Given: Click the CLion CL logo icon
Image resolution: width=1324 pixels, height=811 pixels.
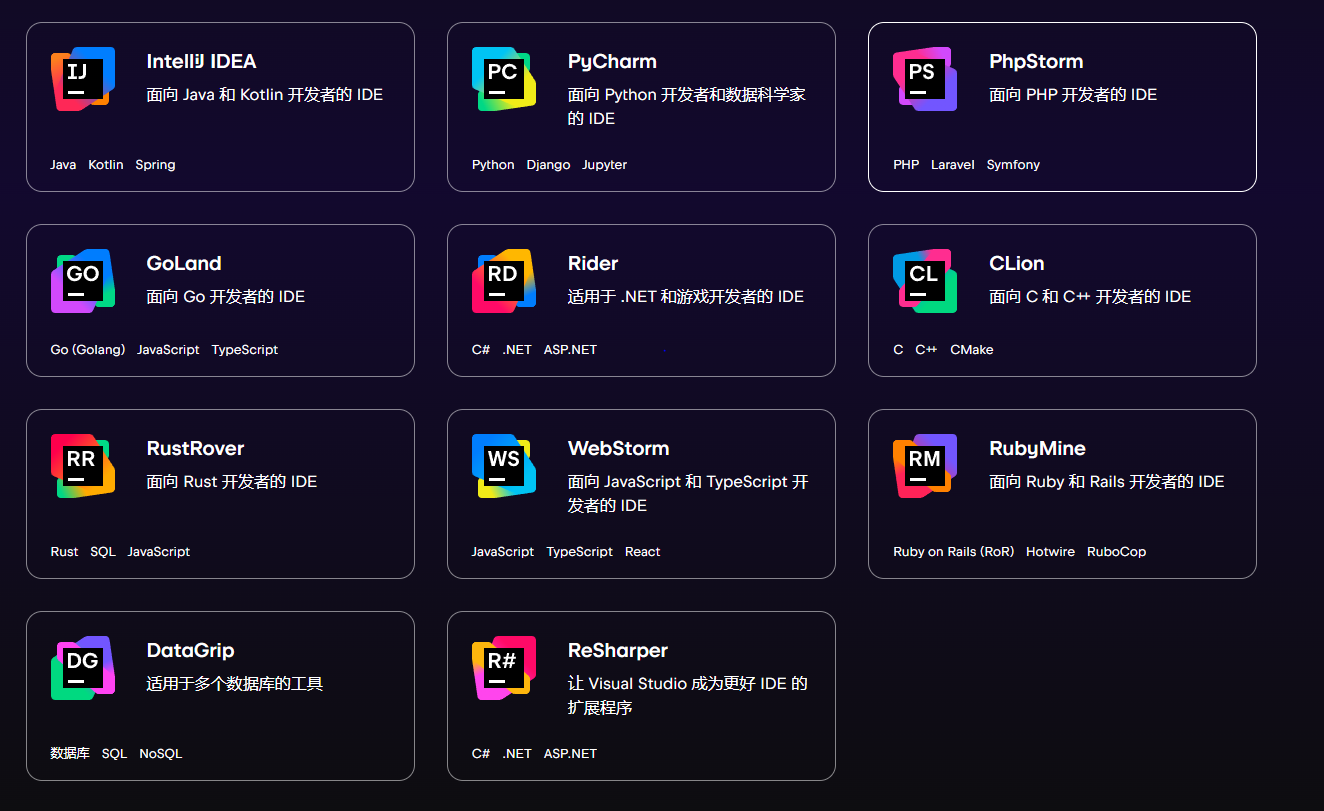Looking at the screenshot, I should pos(925,281).
